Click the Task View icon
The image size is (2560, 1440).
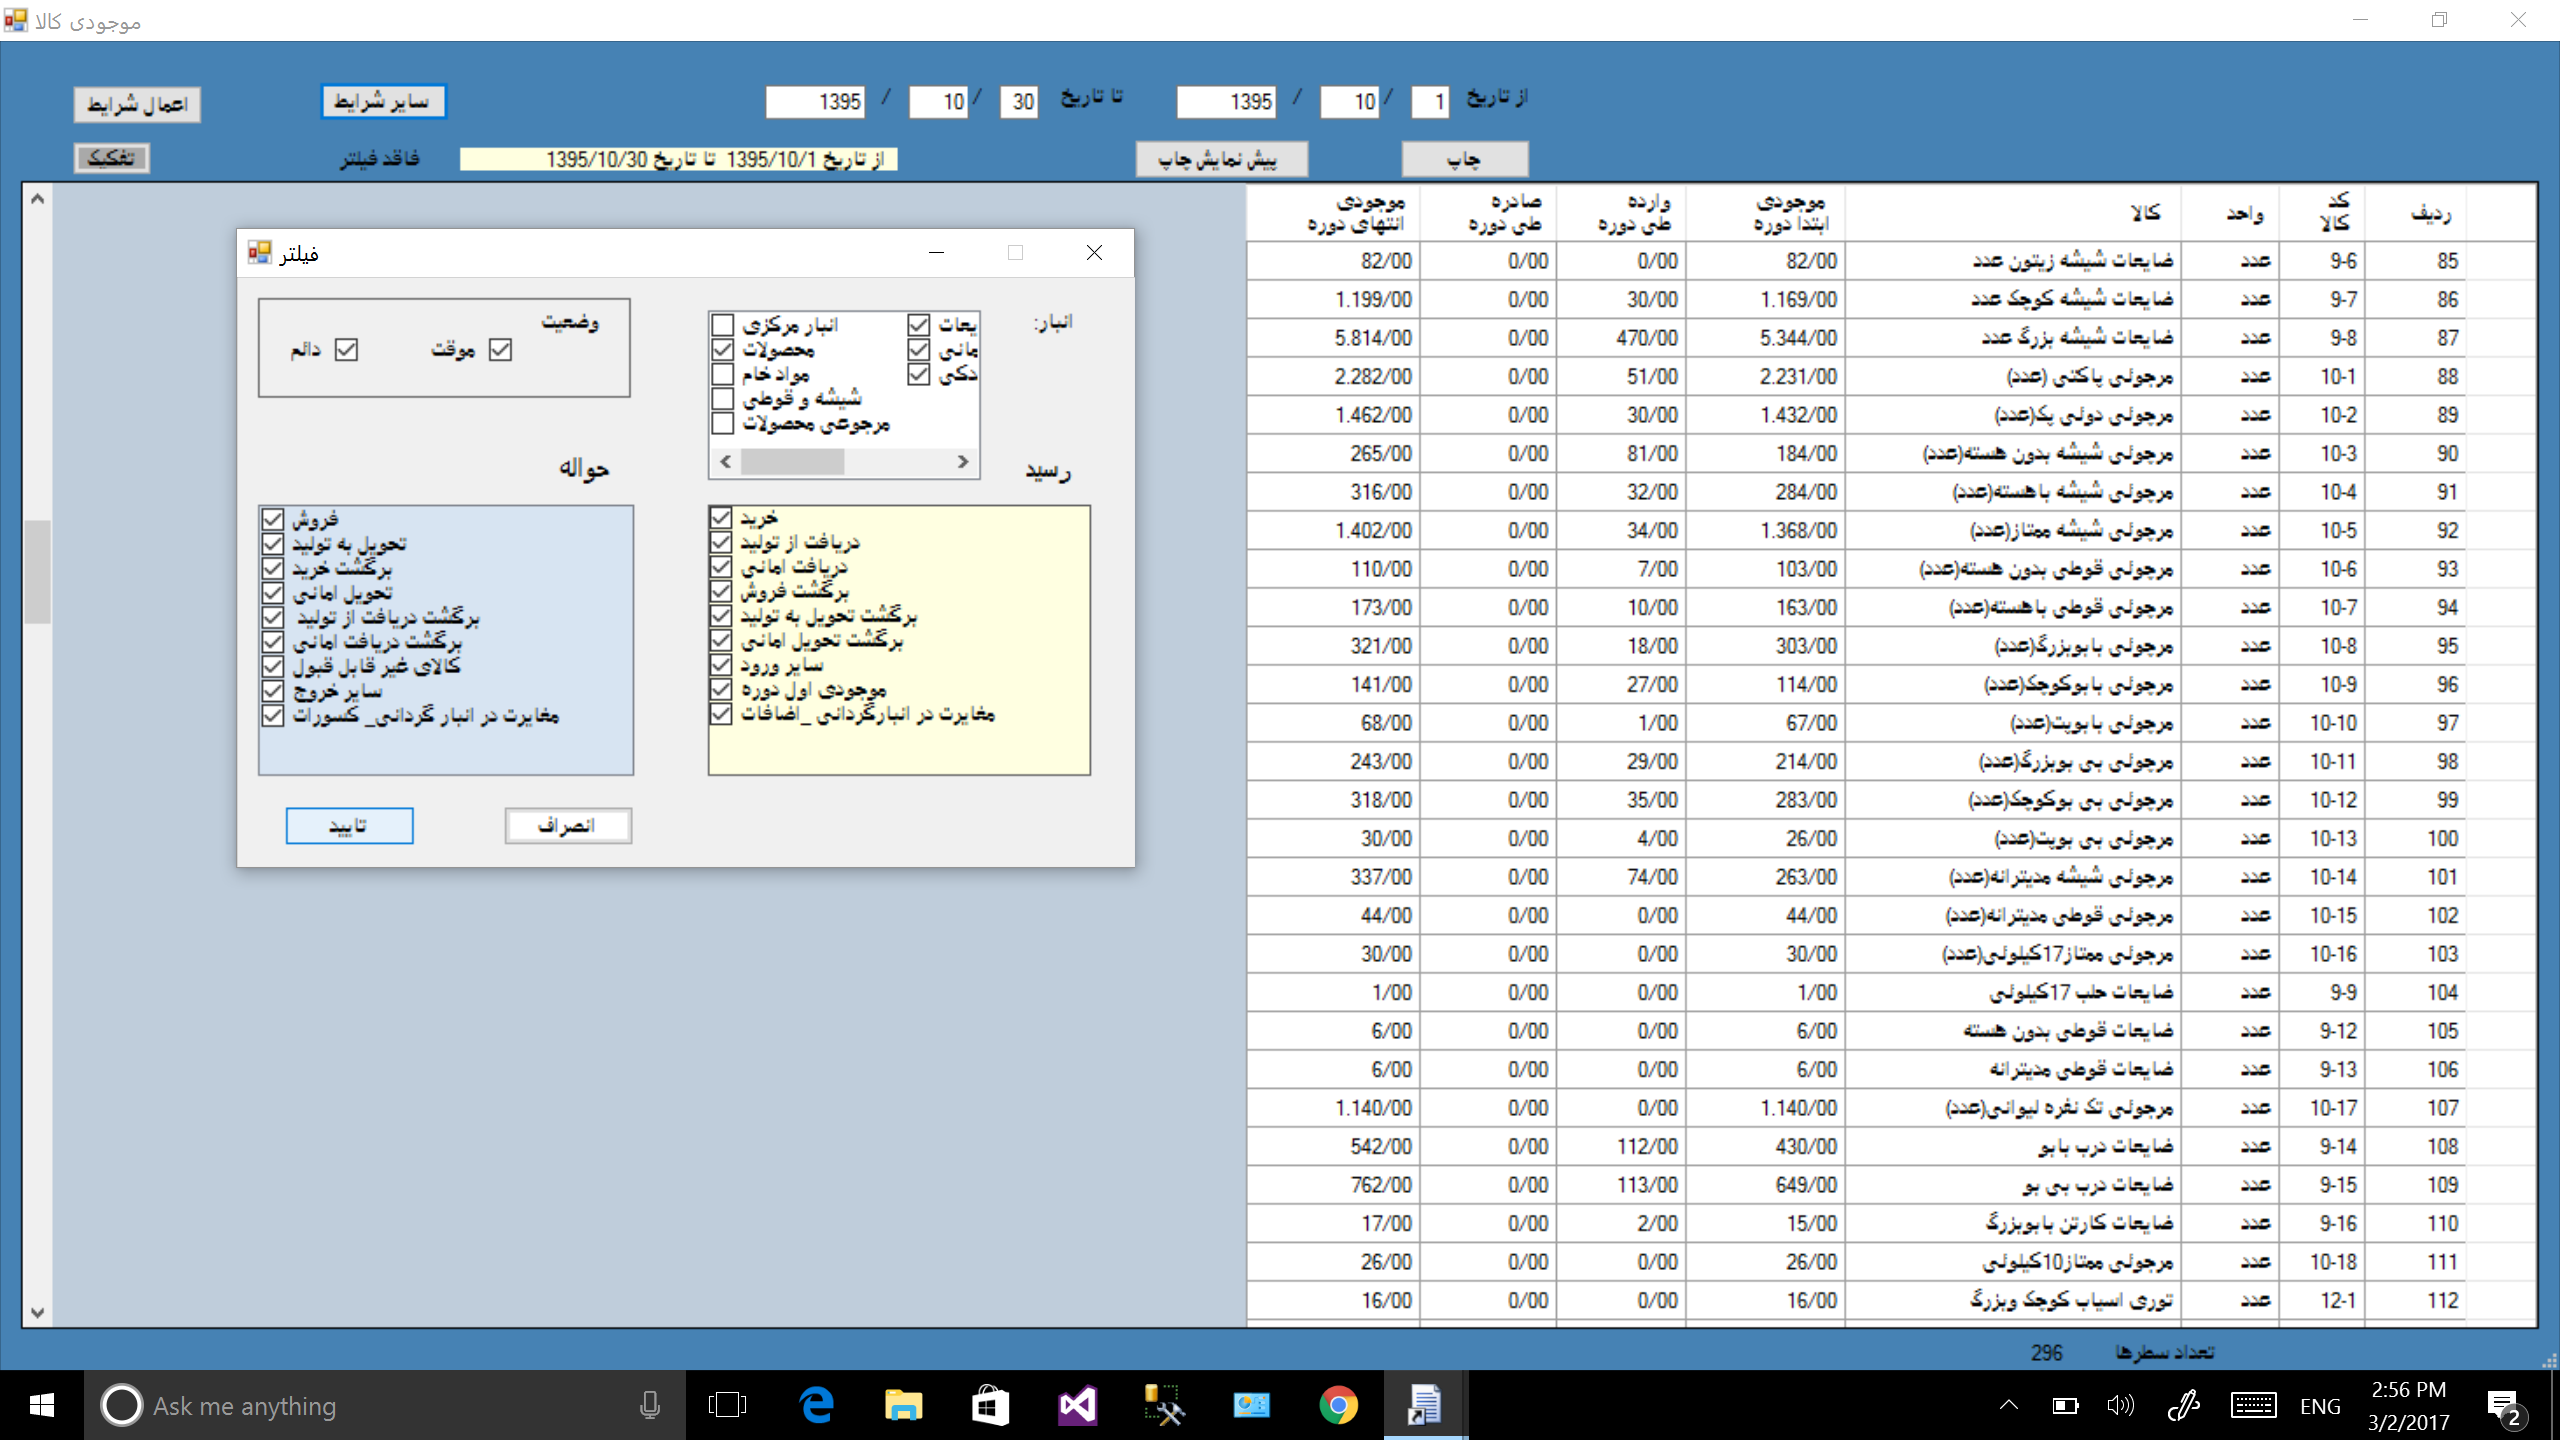tap(727, 1405)
